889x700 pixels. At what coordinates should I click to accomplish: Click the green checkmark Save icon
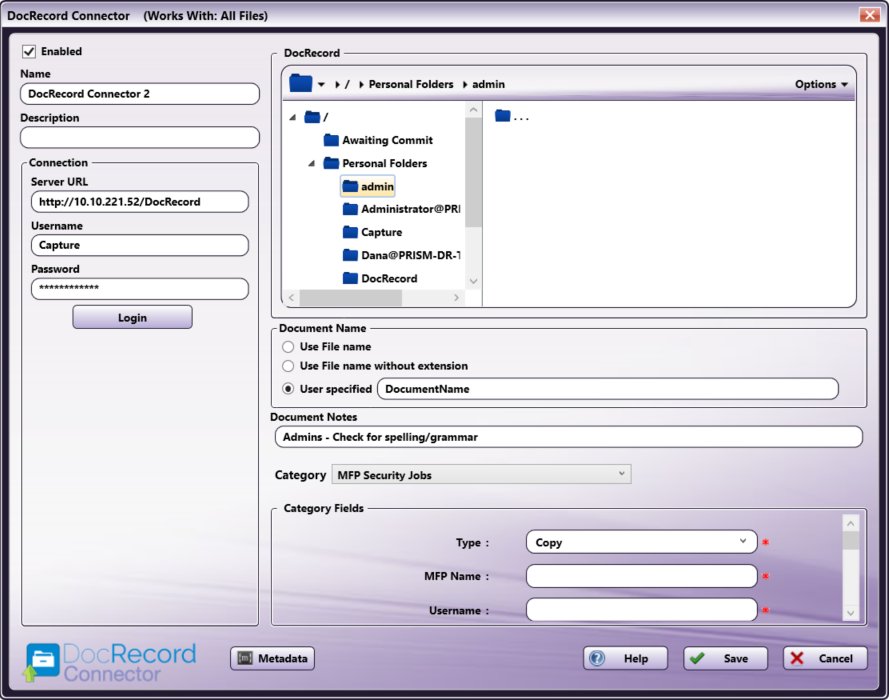[697, 658]
